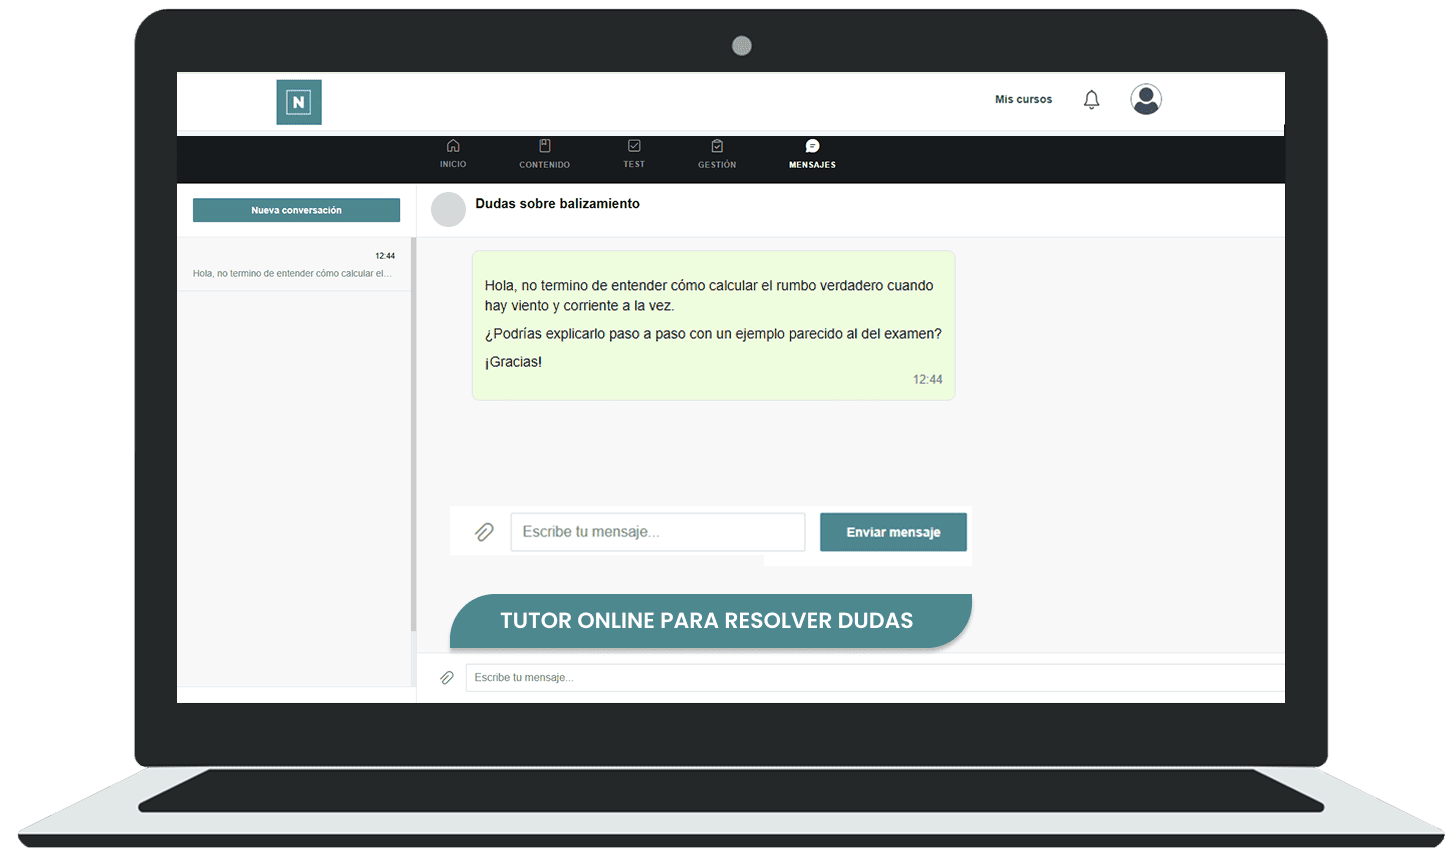Click the conversation avatar circle in the header
1453x862 pixels.
tap(448, 209)
